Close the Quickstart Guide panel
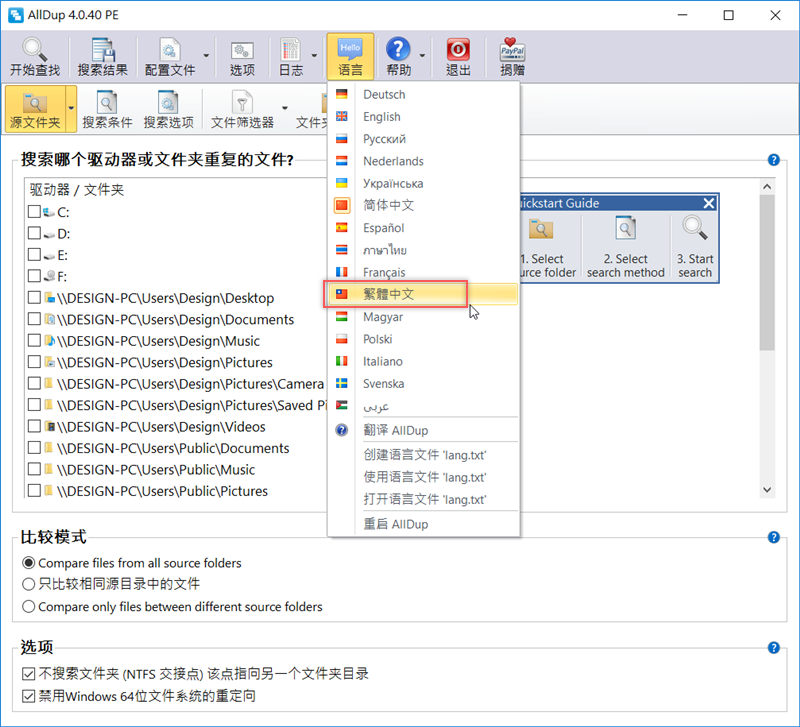The height and width of the screenshot is (727, 800). tap(708, 203)
